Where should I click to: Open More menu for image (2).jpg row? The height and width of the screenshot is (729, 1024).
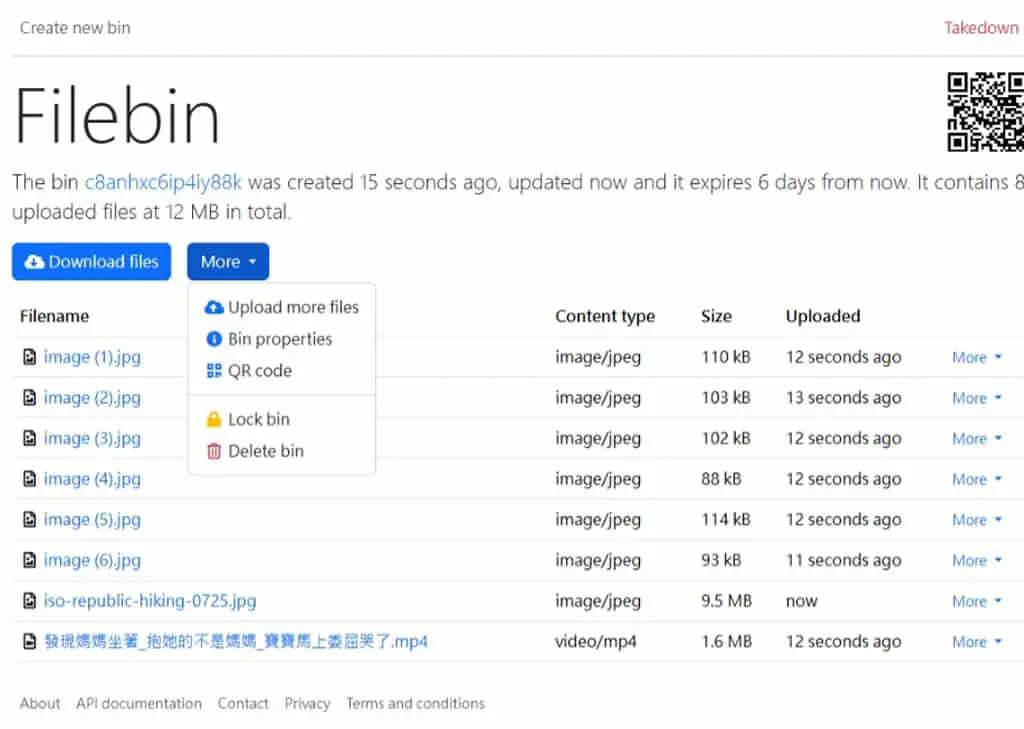point(976,398)
